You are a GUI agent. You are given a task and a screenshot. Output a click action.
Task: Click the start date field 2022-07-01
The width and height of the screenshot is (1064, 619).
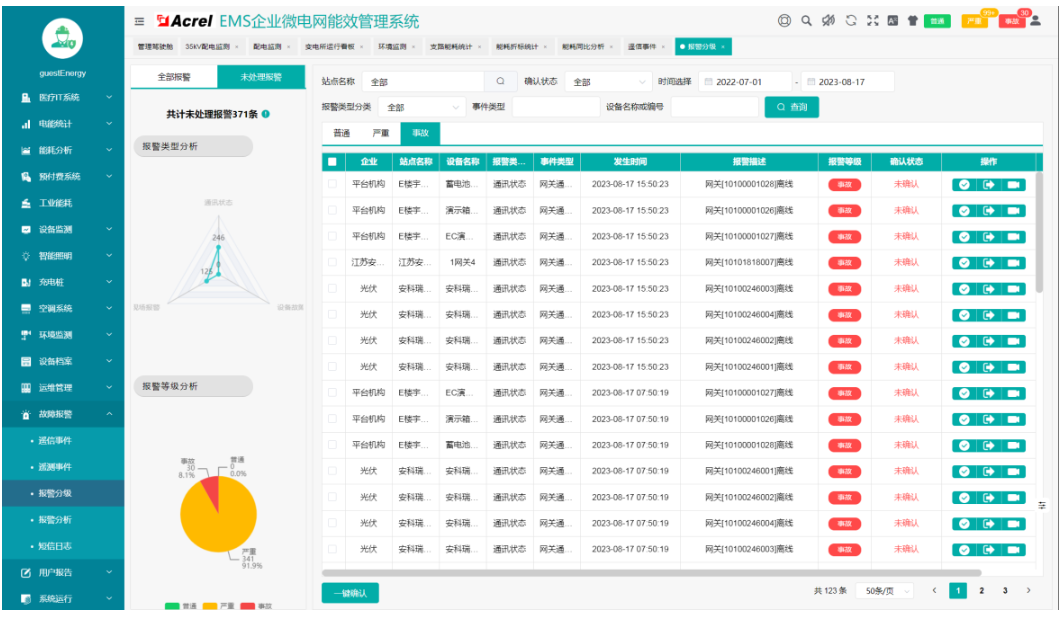click(745, 81)
